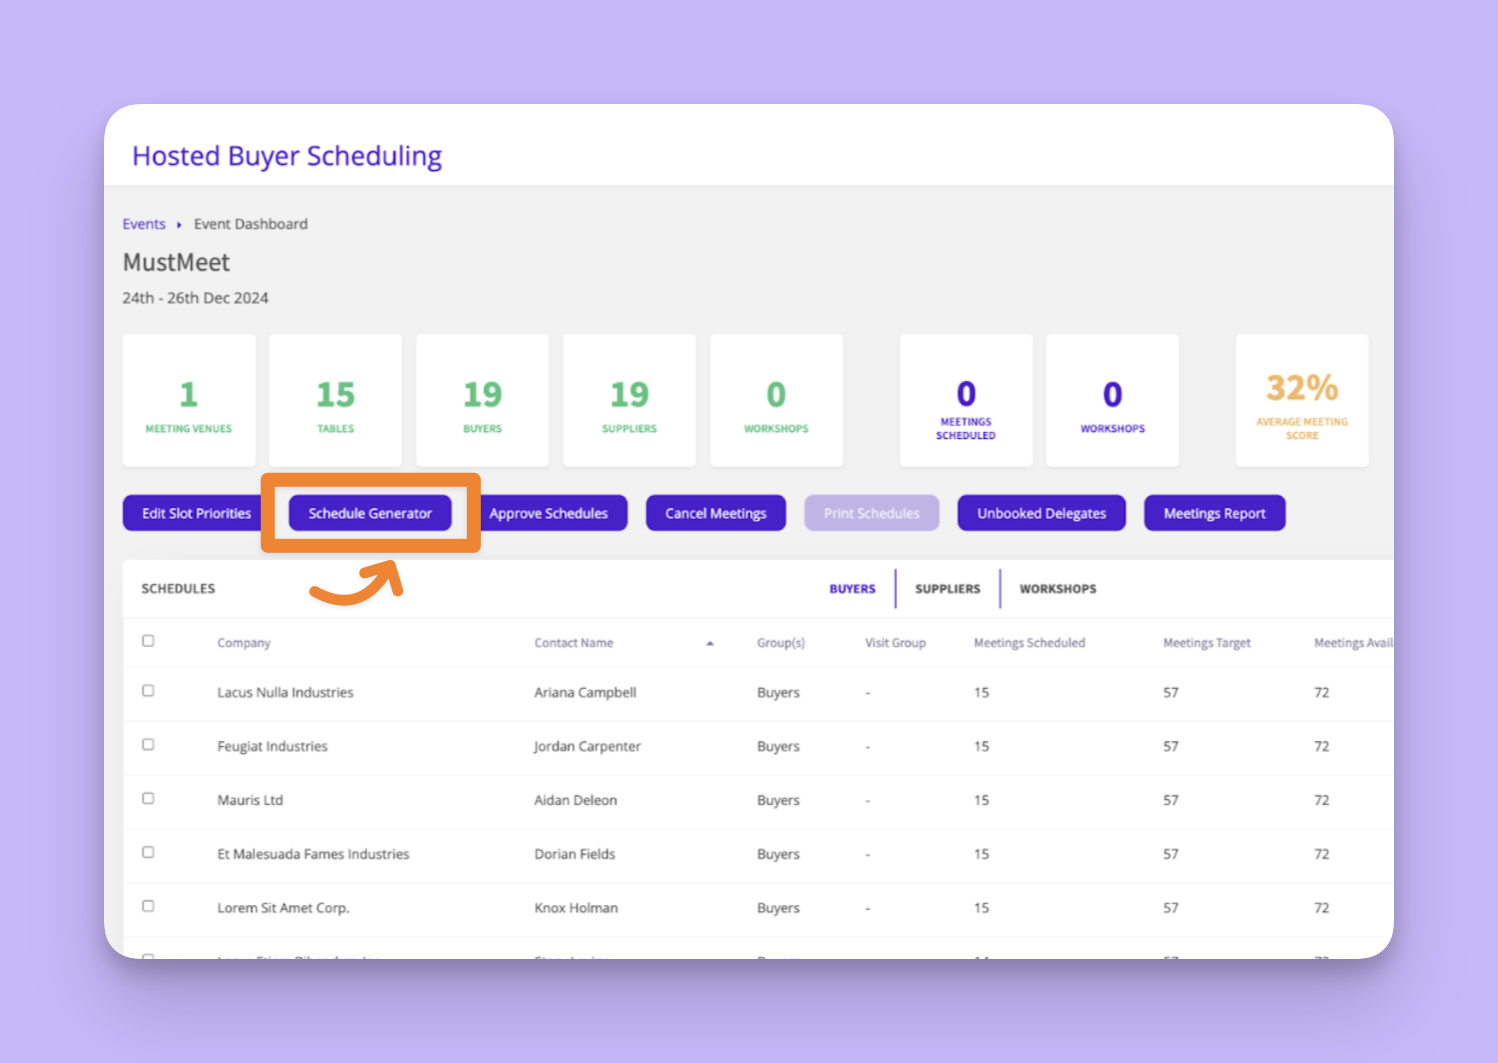Check the select-all checkbox in table header
The image size is (1498, 1063).
tap(148, 640)
